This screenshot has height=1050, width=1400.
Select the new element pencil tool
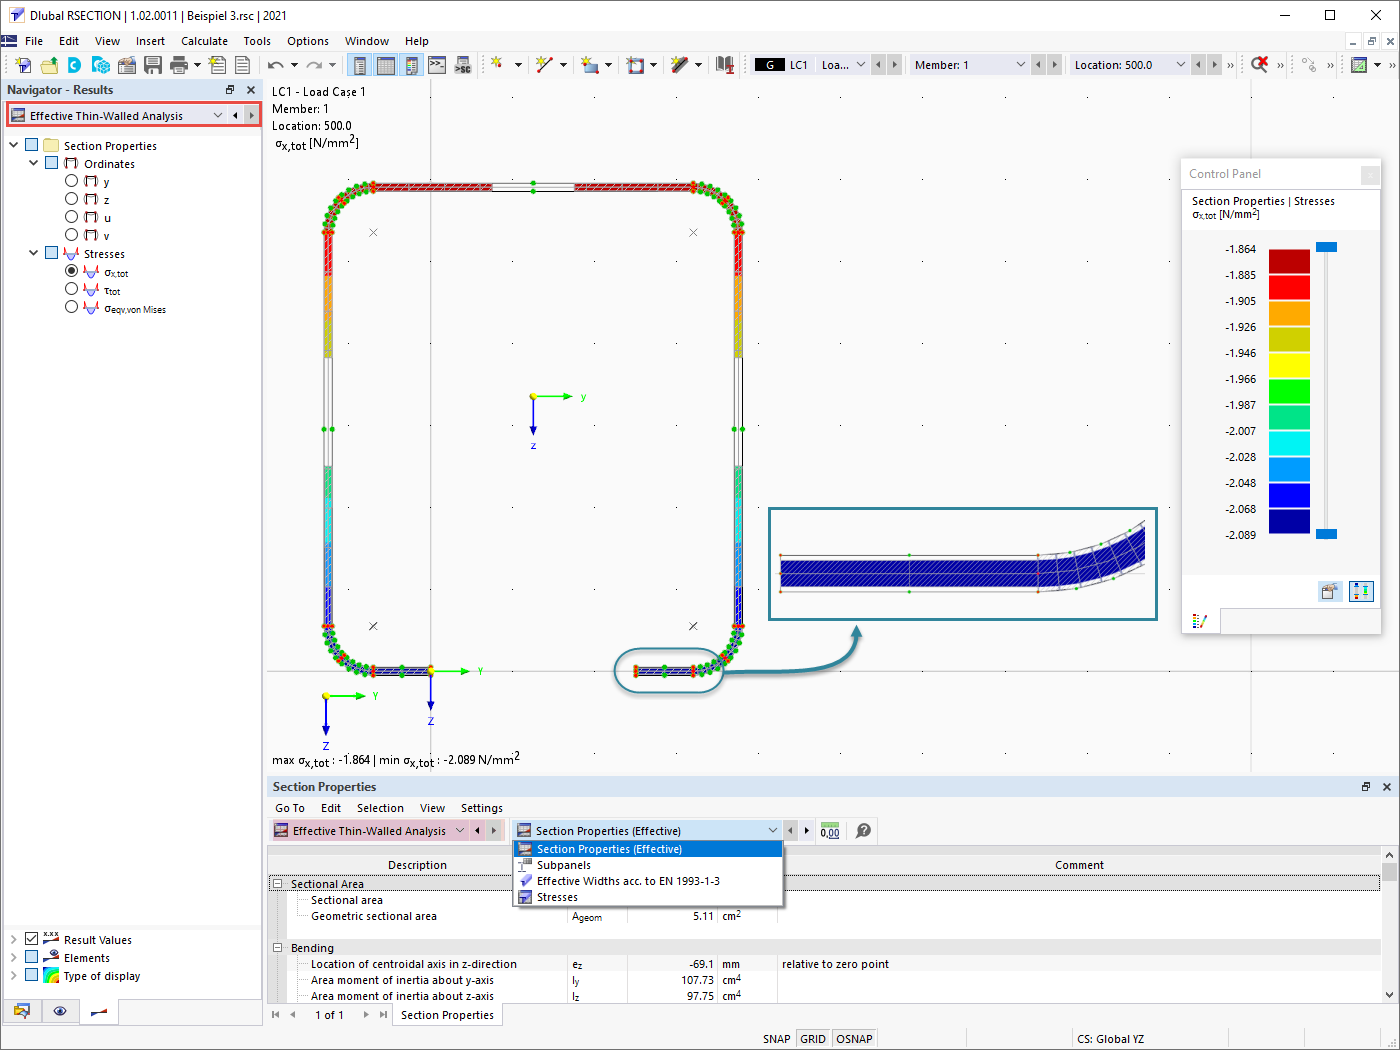click(x=680, y=65)
